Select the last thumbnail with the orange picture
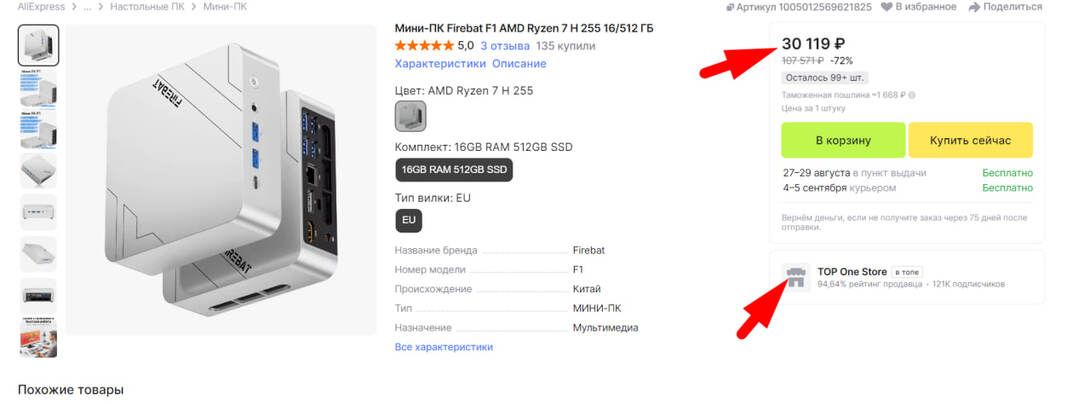This screenshot has width=1090, height=404. [38, 338]
